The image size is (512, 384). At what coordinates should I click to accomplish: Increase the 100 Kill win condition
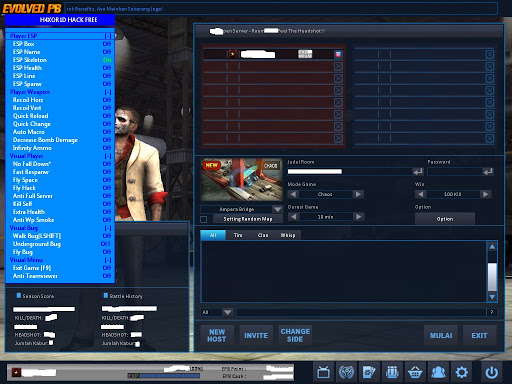click(x=485, y=194)
